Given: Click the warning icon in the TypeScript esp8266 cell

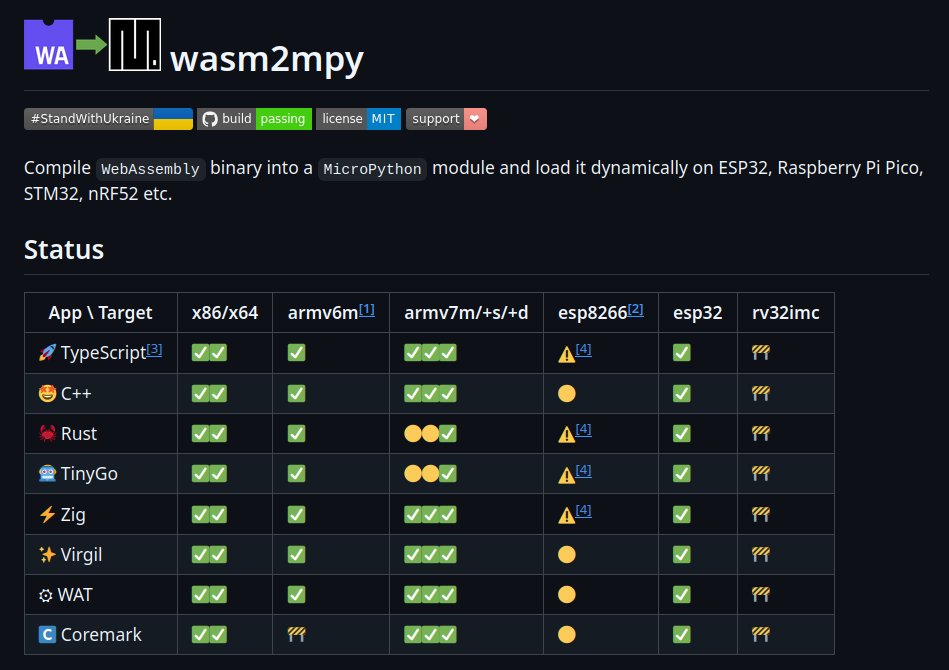Looking at the screenshot, I should point(566,354).
